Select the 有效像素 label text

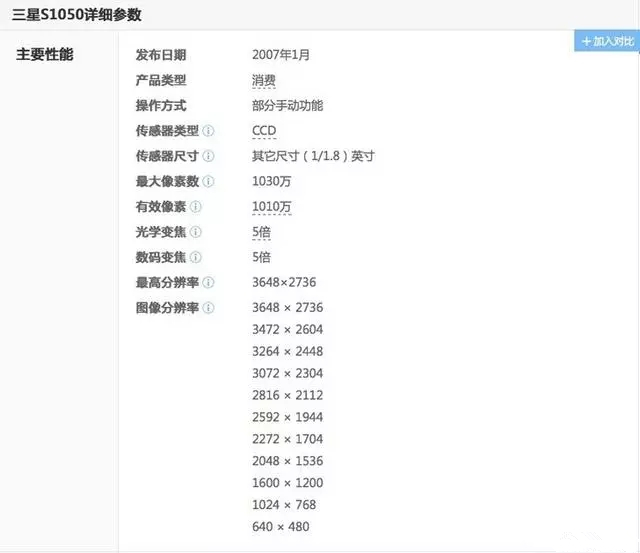161,207
